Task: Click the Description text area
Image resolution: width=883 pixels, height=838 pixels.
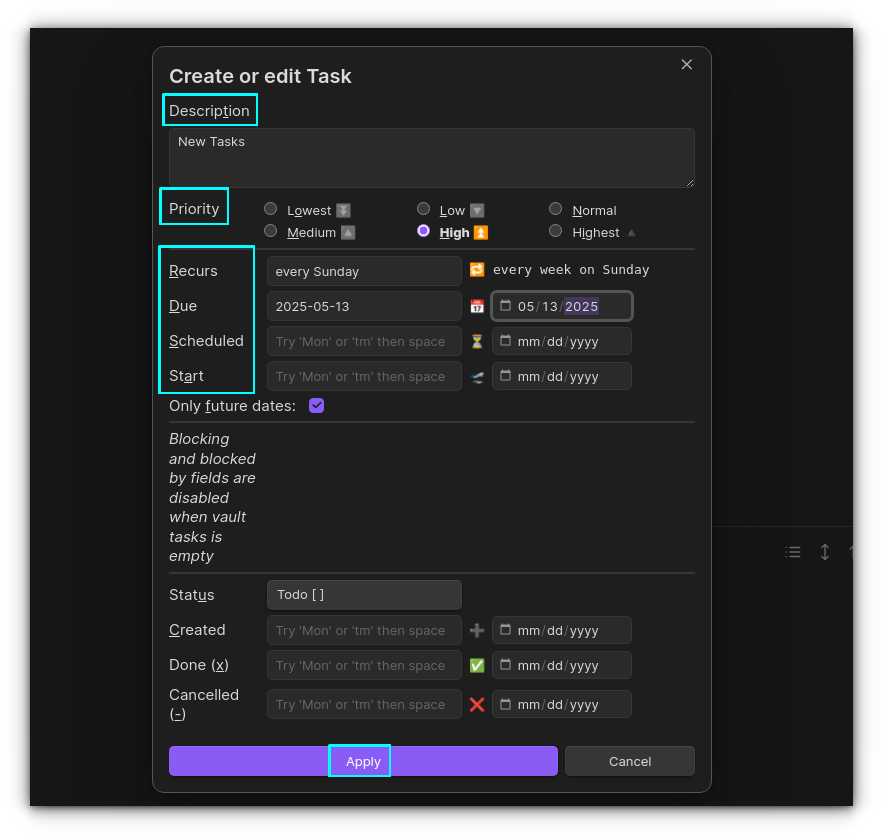Action: 431,157
